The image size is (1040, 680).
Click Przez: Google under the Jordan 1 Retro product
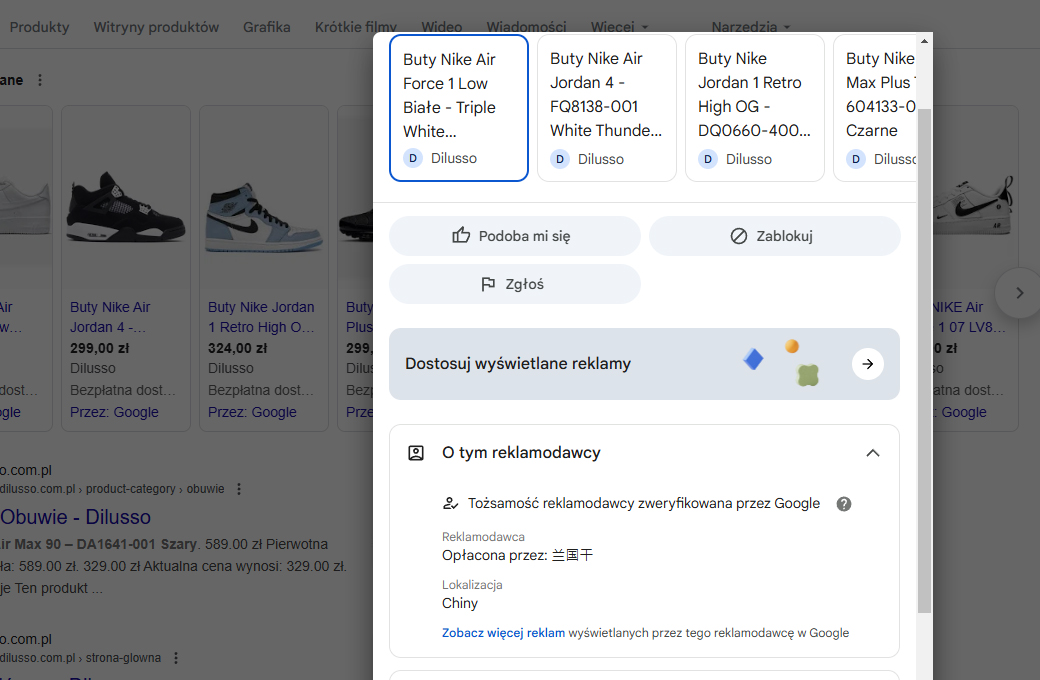coord(252,412)
